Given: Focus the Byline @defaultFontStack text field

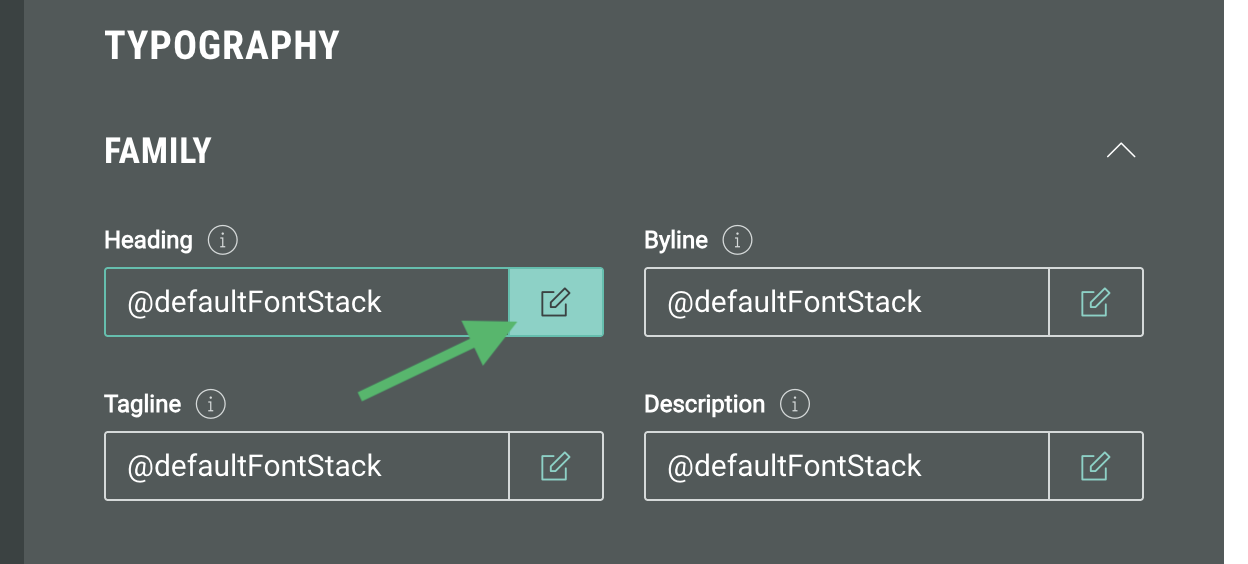Looking at the screenshot, I should [x=846, y=302].
